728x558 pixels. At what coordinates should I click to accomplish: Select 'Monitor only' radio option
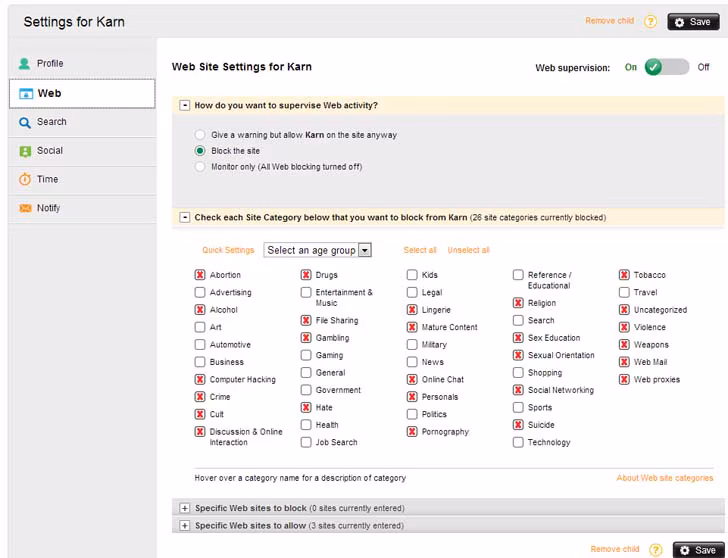[x=200, y=167]
